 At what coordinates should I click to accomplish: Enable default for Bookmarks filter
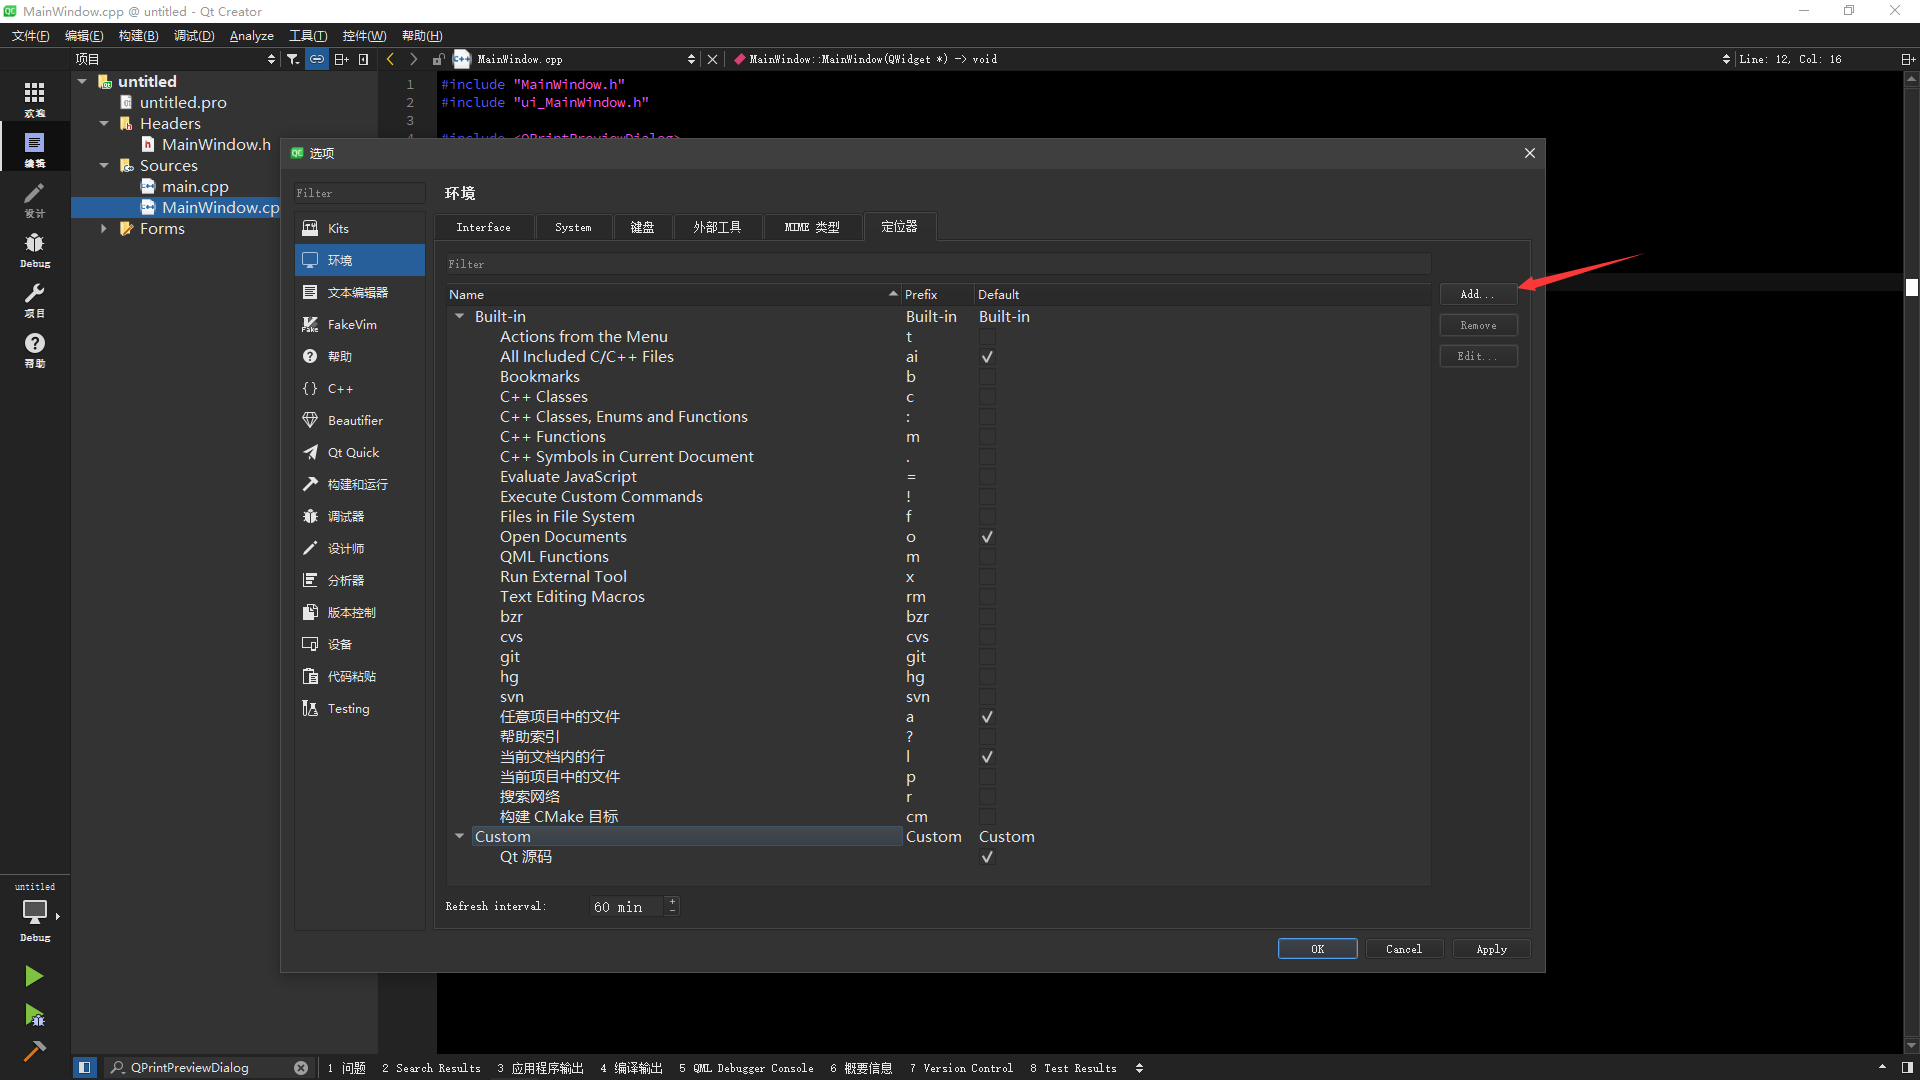click(987, 377)
